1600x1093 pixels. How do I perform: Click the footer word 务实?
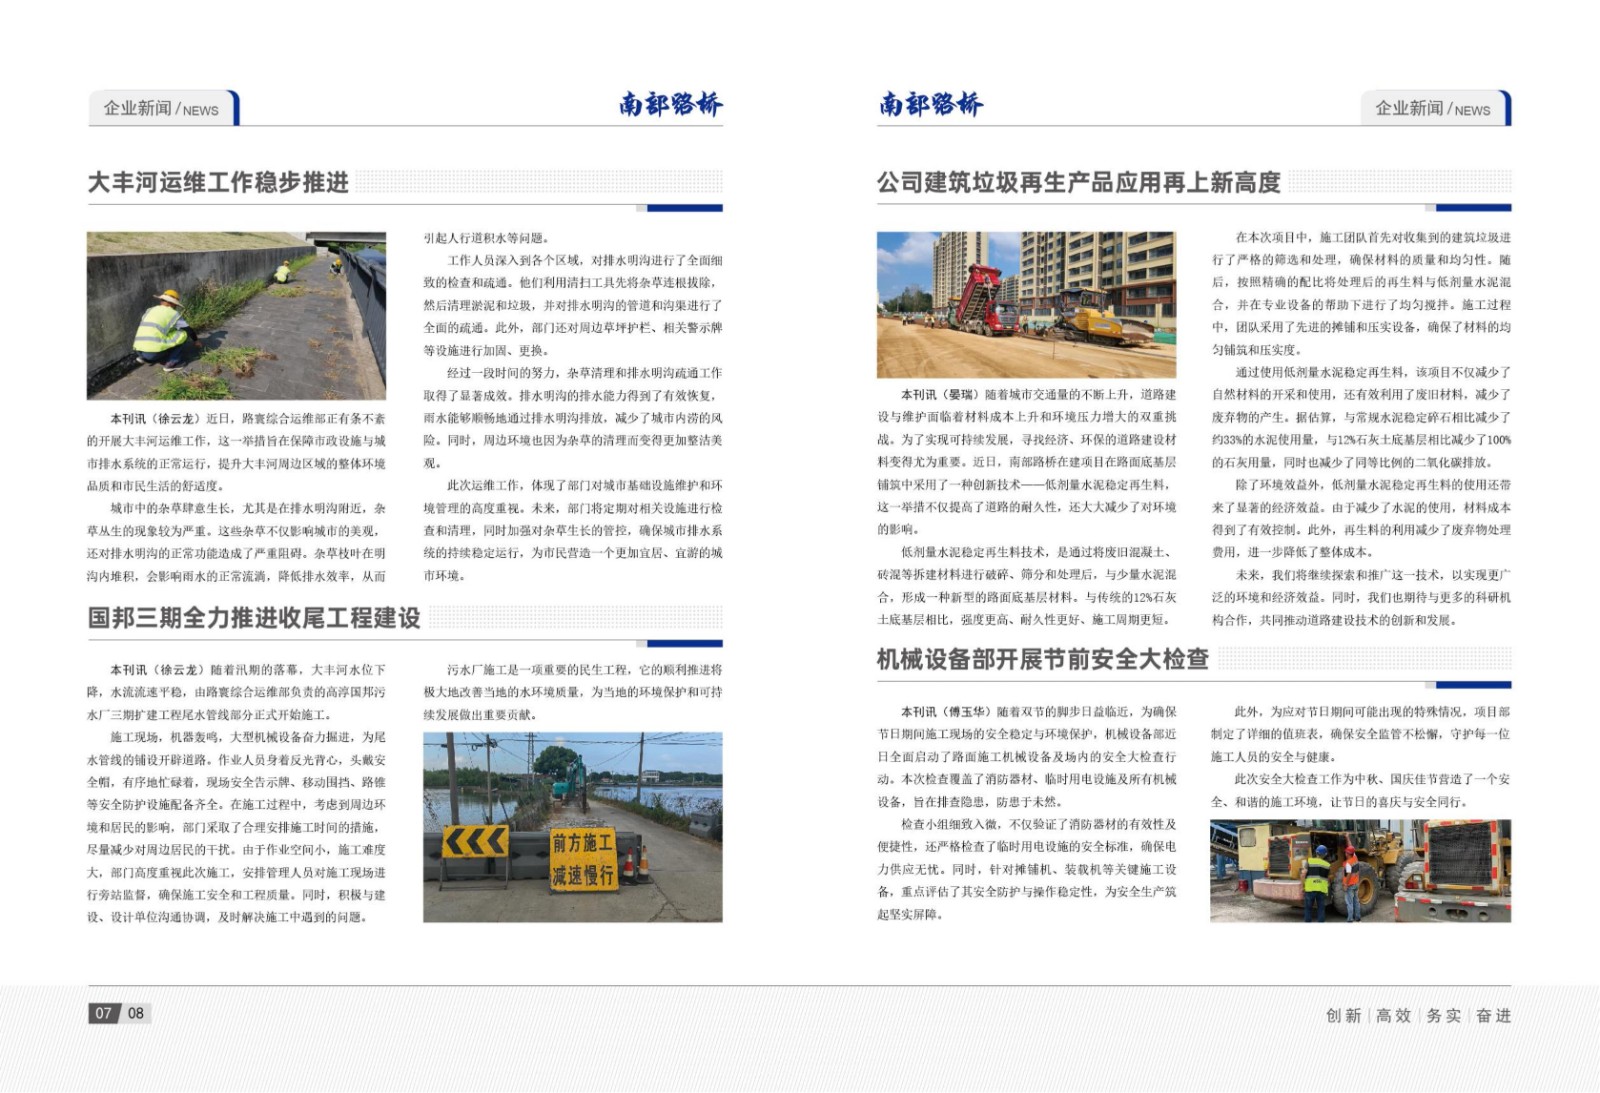pyautogui.click(x=1443, y=1015)
